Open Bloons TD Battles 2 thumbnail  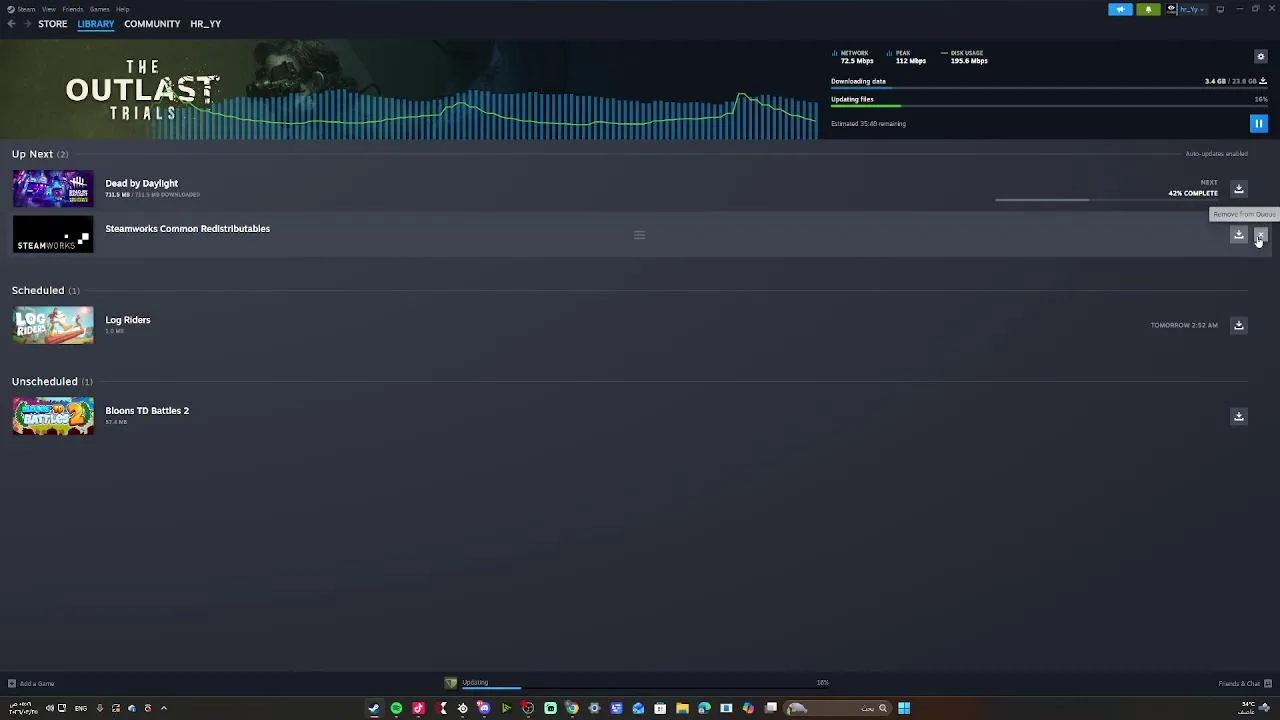click(53, 416)
